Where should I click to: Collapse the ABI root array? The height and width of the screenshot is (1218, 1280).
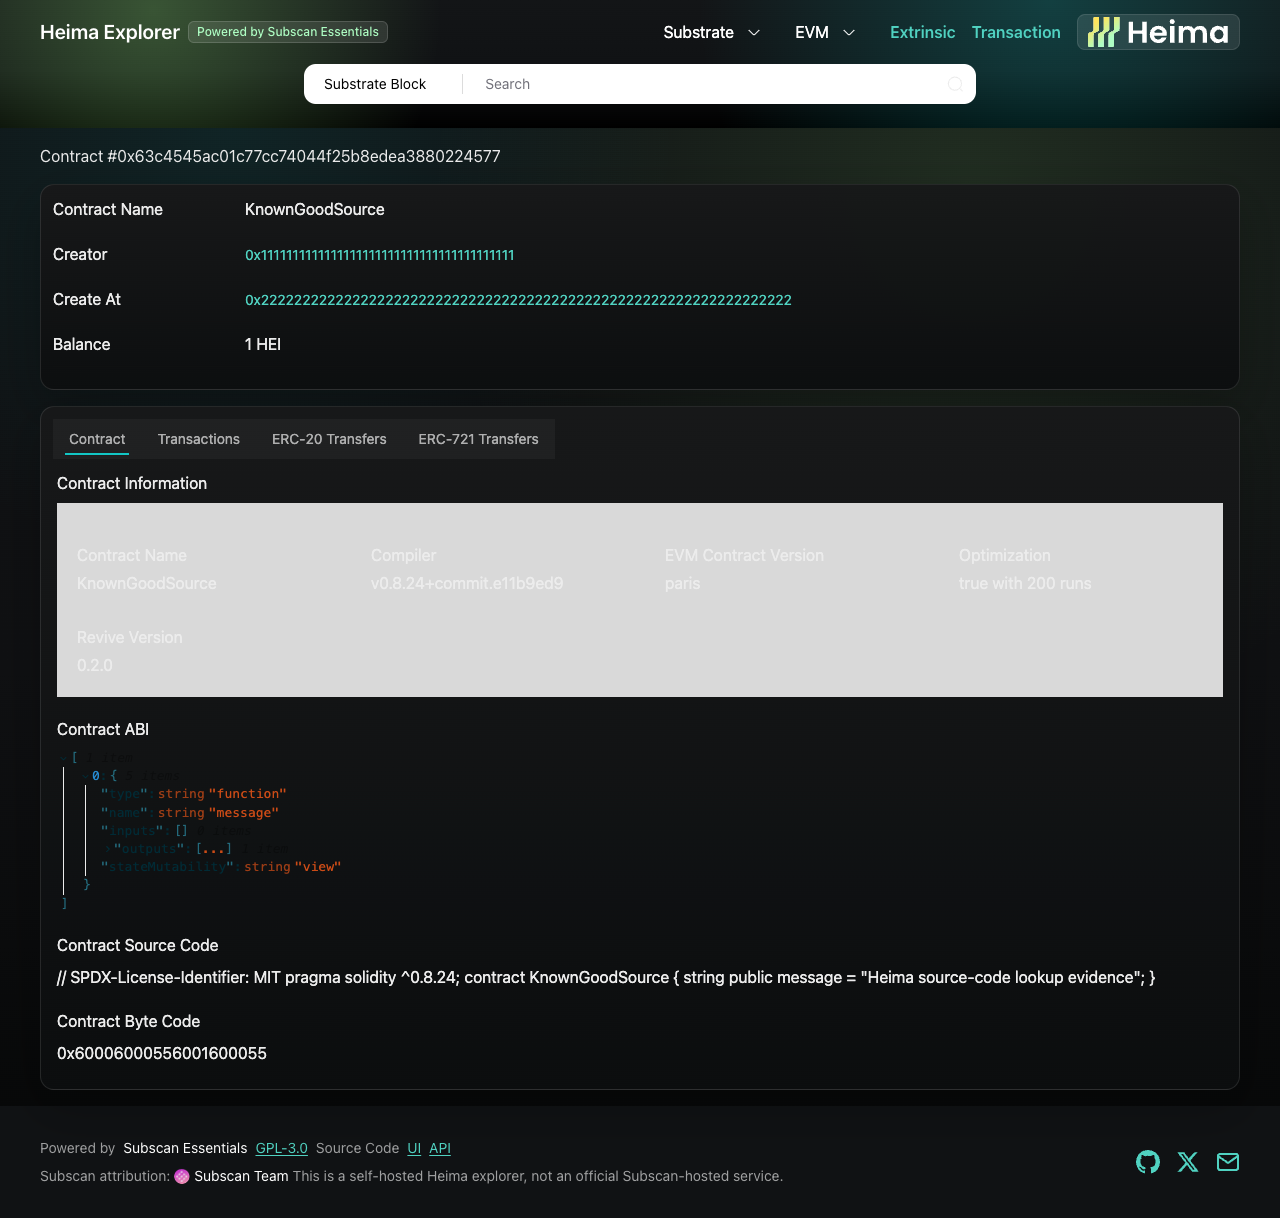[x=63, y=758]
